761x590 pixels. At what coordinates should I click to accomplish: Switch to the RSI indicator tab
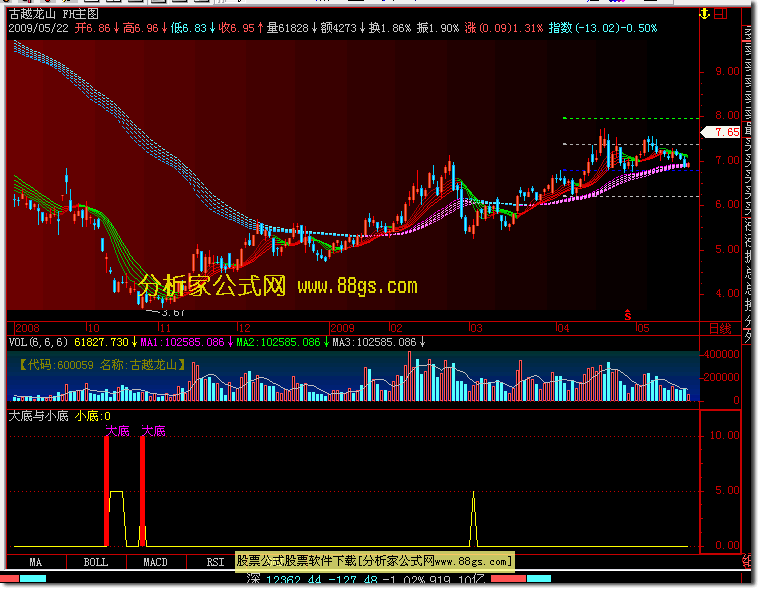[214, 562]
